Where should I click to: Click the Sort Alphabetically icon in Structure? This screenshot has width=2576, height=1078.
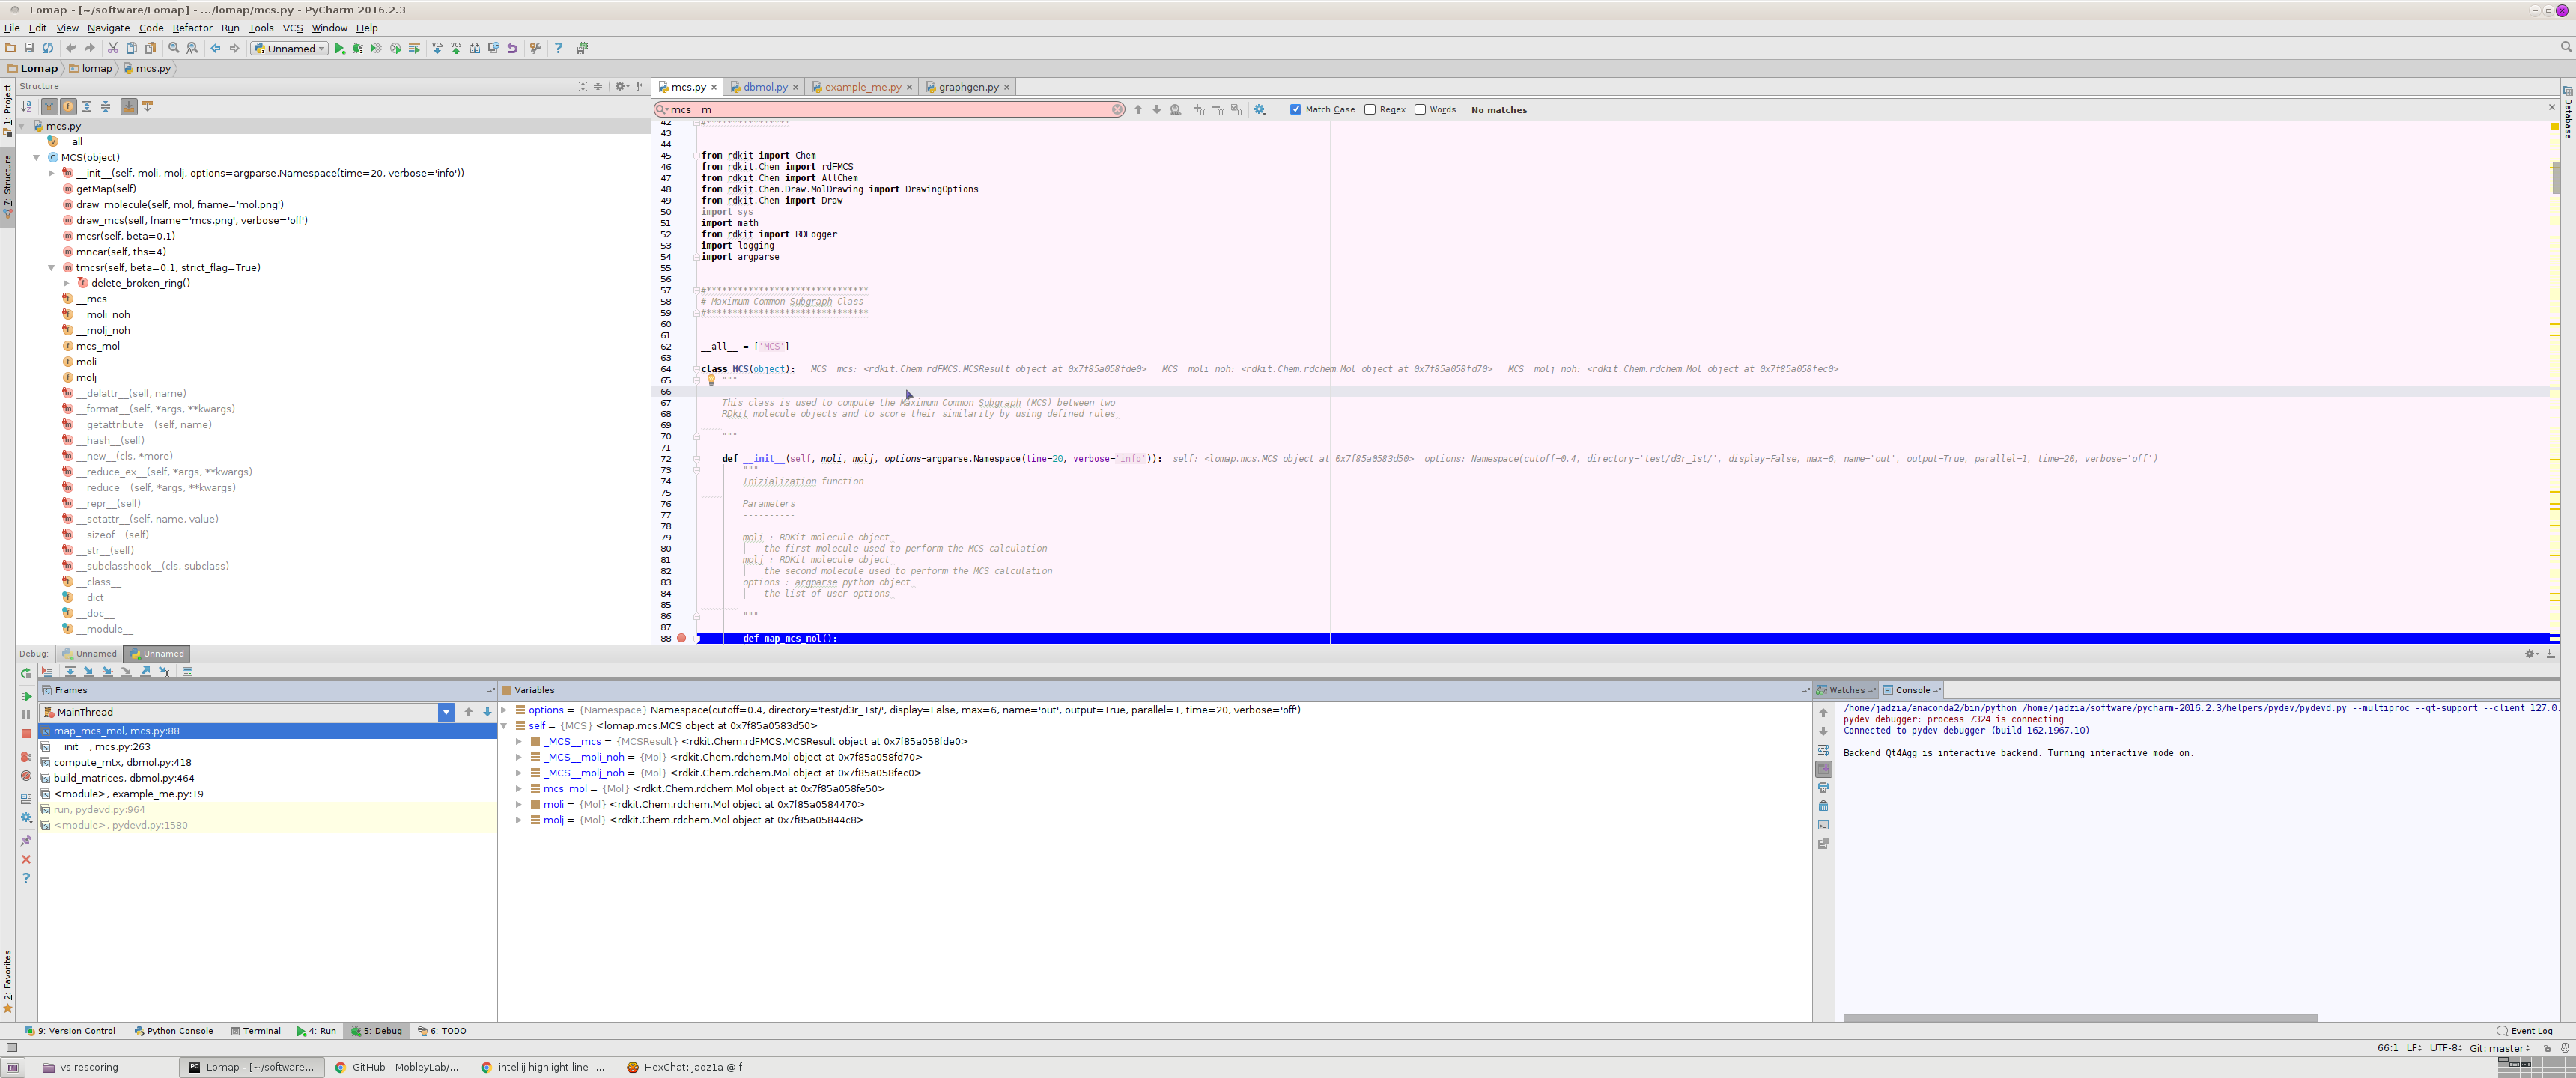click(x=26, y=106)
